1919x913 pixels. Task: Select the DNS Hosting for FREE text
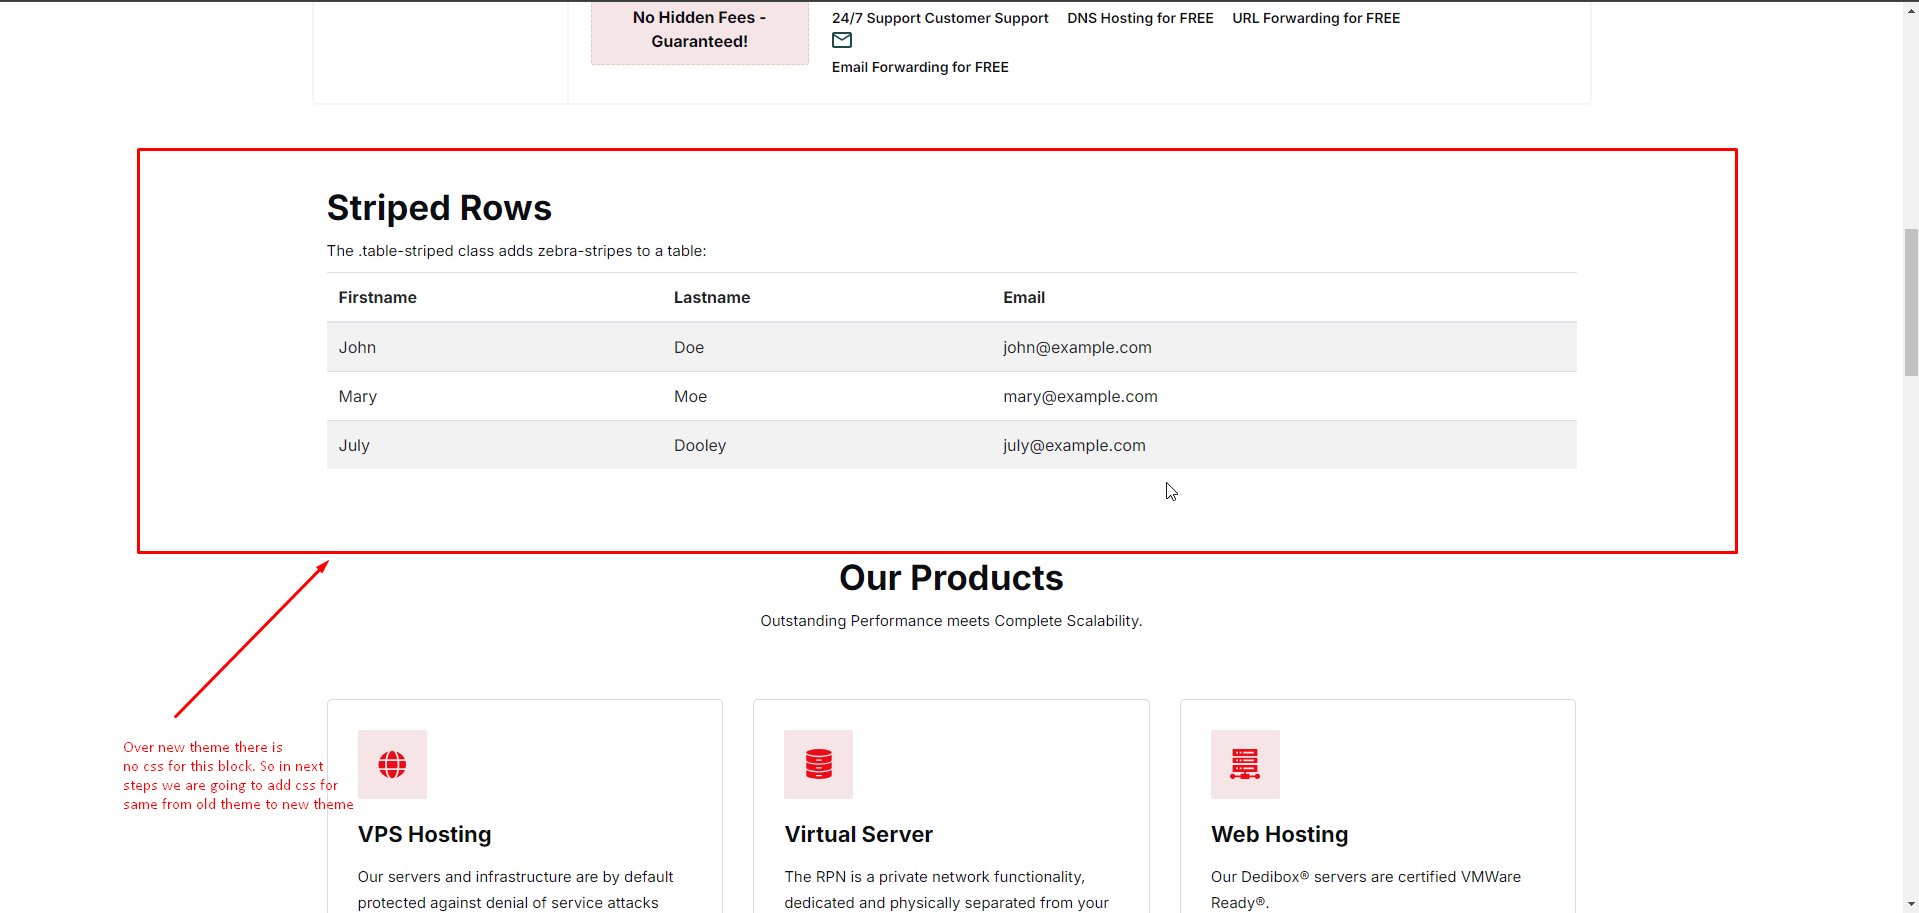(1140, 18)
